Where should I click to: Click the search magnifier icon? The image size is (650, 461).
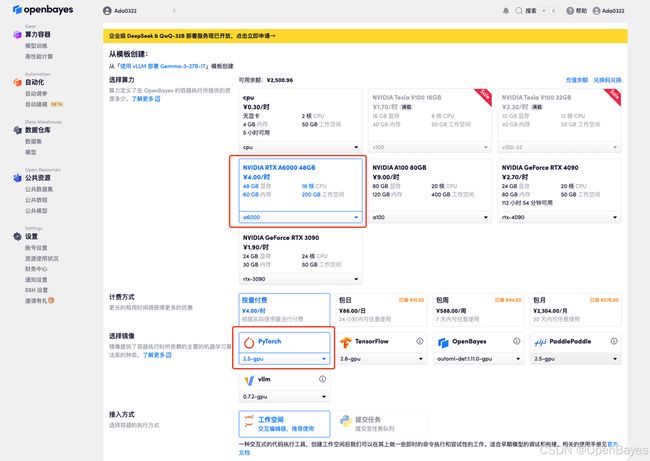coord(519,11)
